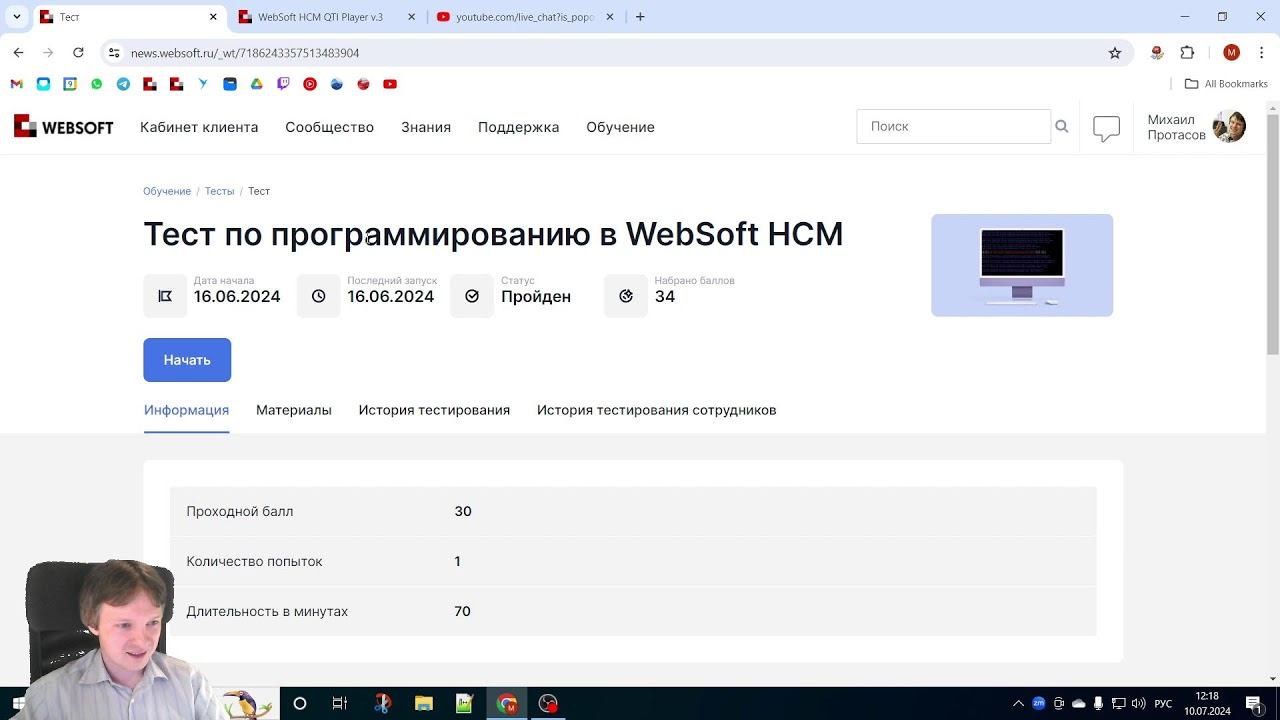Open Знания menu
The image size is (1280, 720).
[426, 127]
